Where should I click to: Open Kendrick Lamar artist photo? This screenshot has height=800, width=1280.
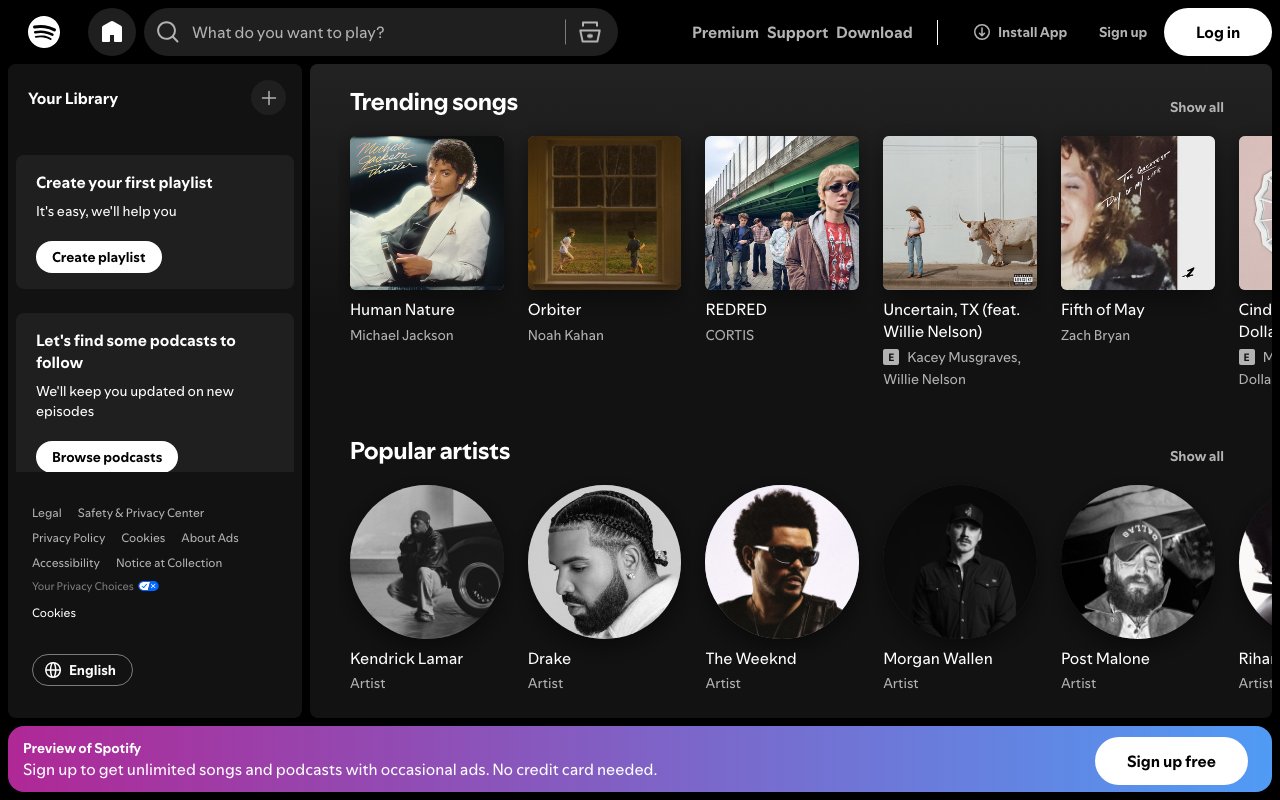pyautogui.click(x=427, y=562)
